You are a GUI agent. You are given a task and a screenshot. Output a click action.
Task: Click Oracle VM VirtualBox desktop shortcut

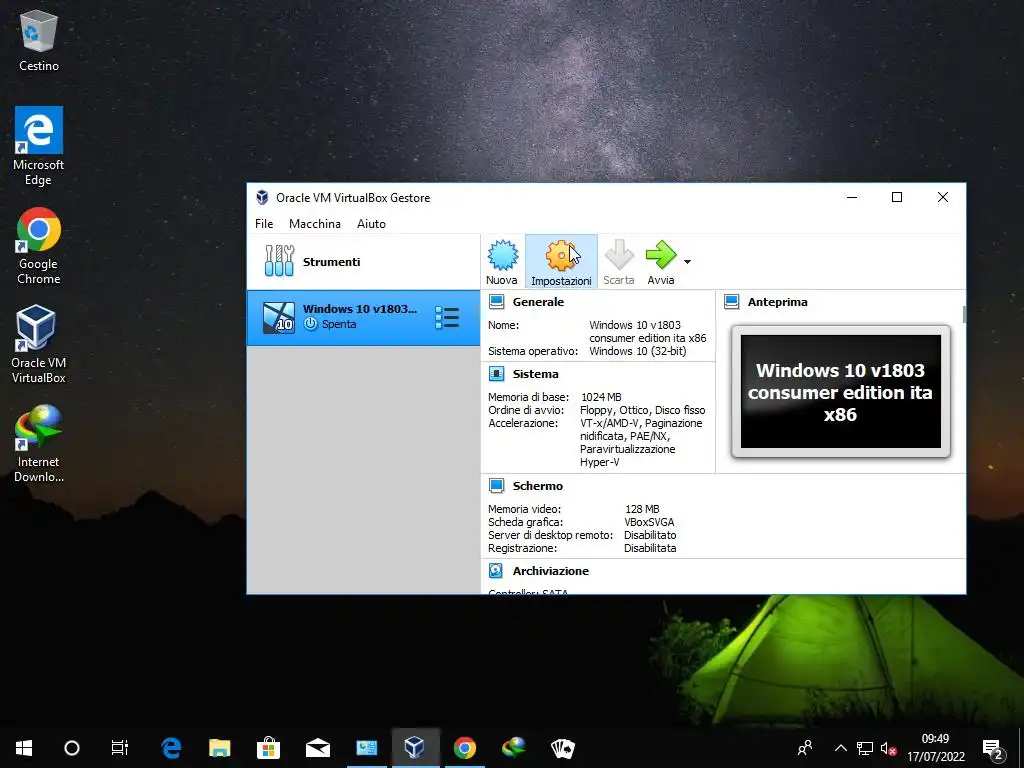tap(39, 344)
